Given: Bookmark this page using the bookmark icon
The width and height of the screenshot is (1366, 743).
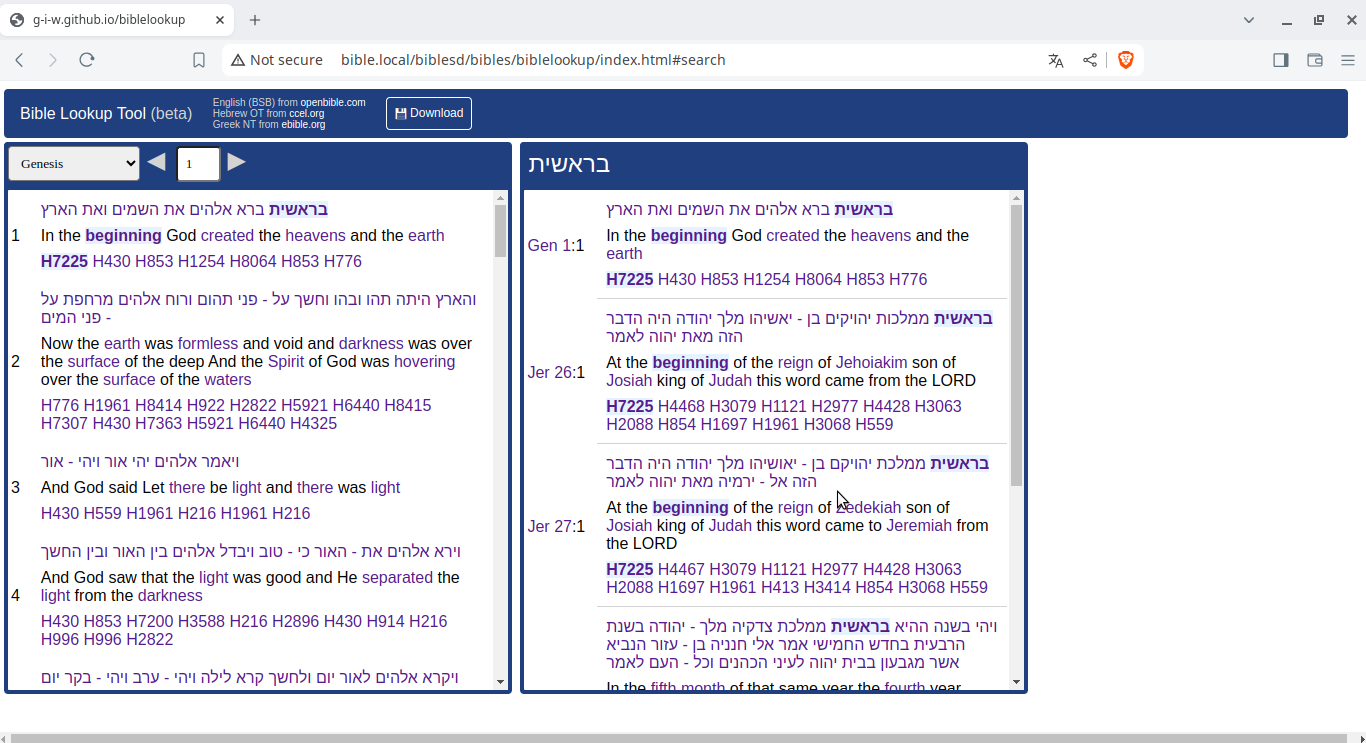Looking at the screenshot, I should tap(199, 60).
